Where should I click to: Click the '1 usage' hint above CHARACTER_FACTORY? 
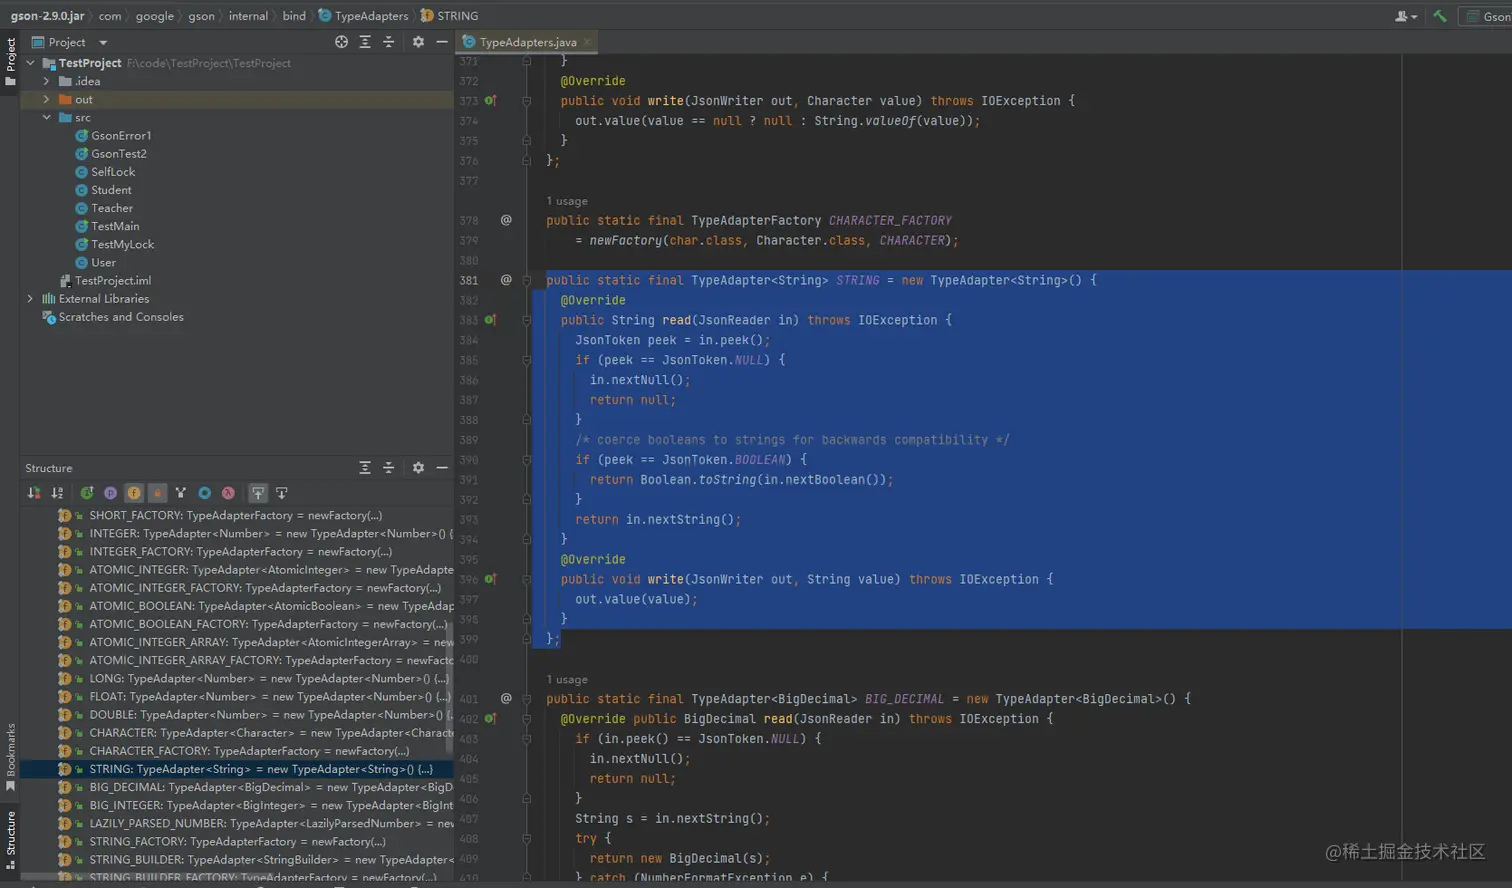(x=567, y=201)
